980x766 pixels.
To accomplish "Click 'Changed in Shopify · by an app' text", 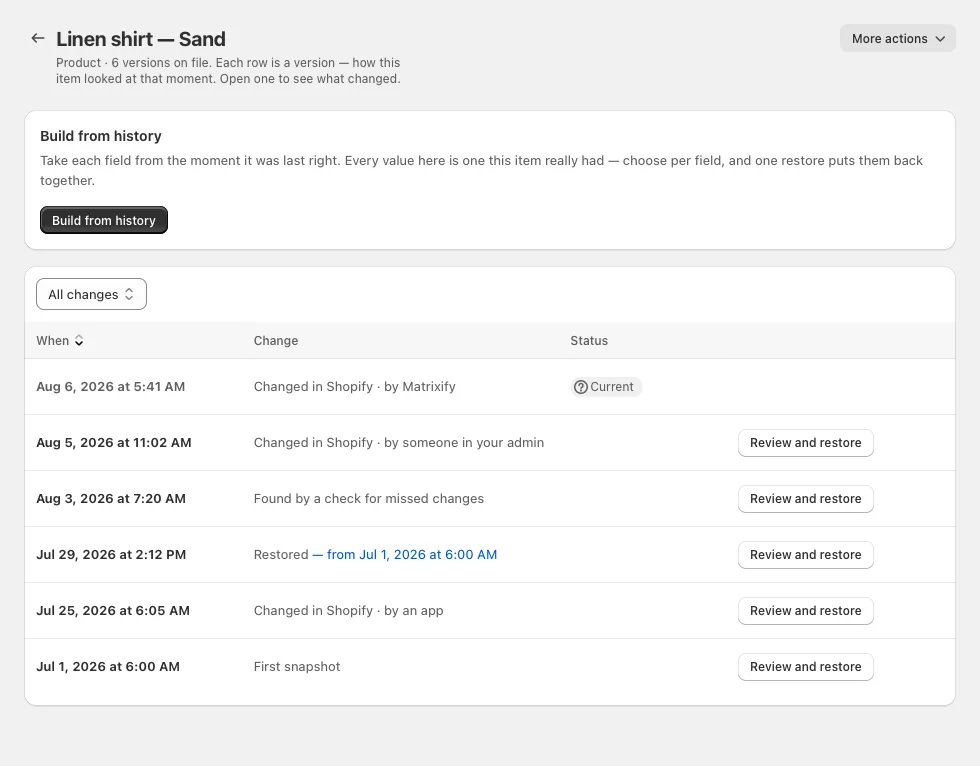I will click(x=349, y=610).
